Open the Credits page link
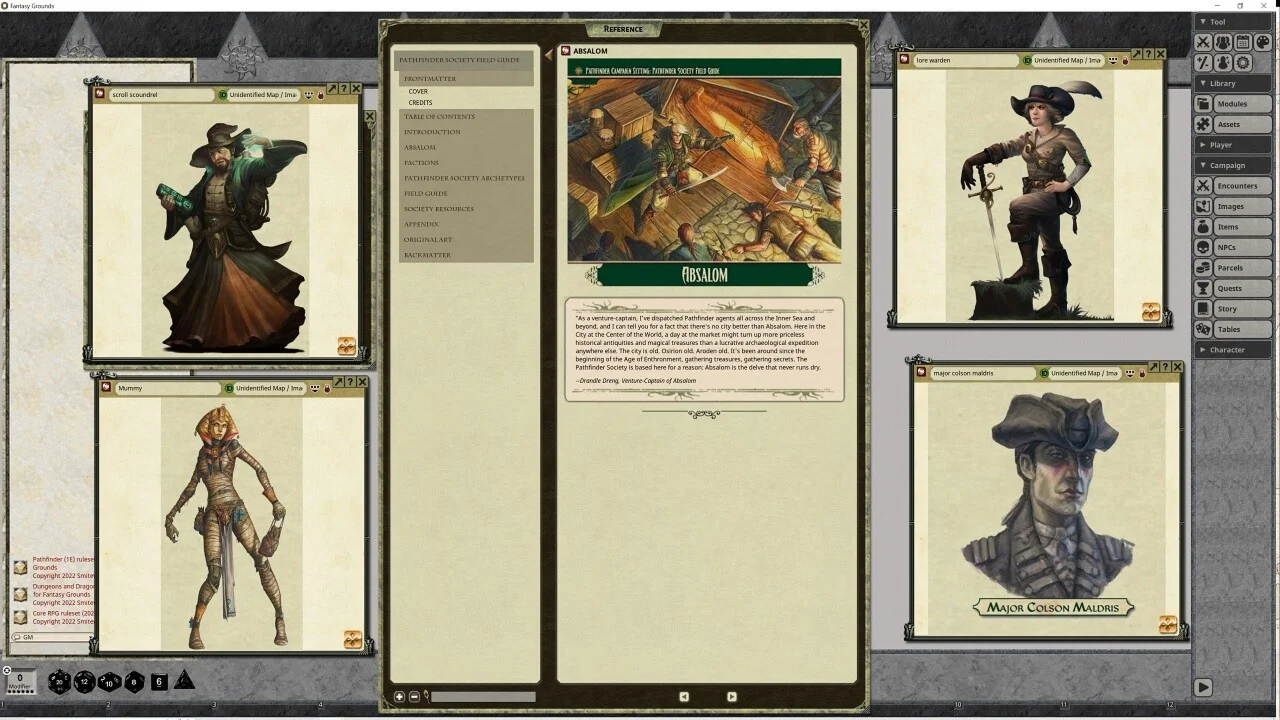Viewport: 1280px width, 720px height. tap(420, 103)
